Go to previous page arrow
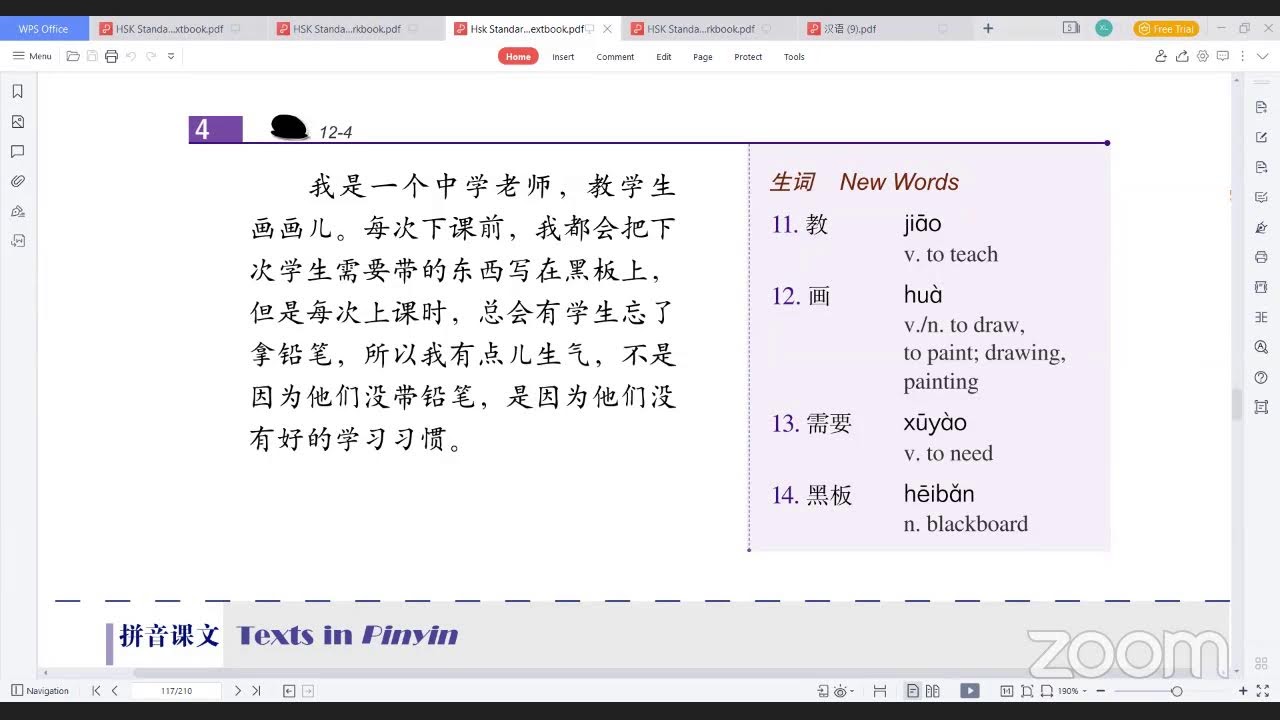The width and height of the screenshot is (1280, 720). click(115, 690)
